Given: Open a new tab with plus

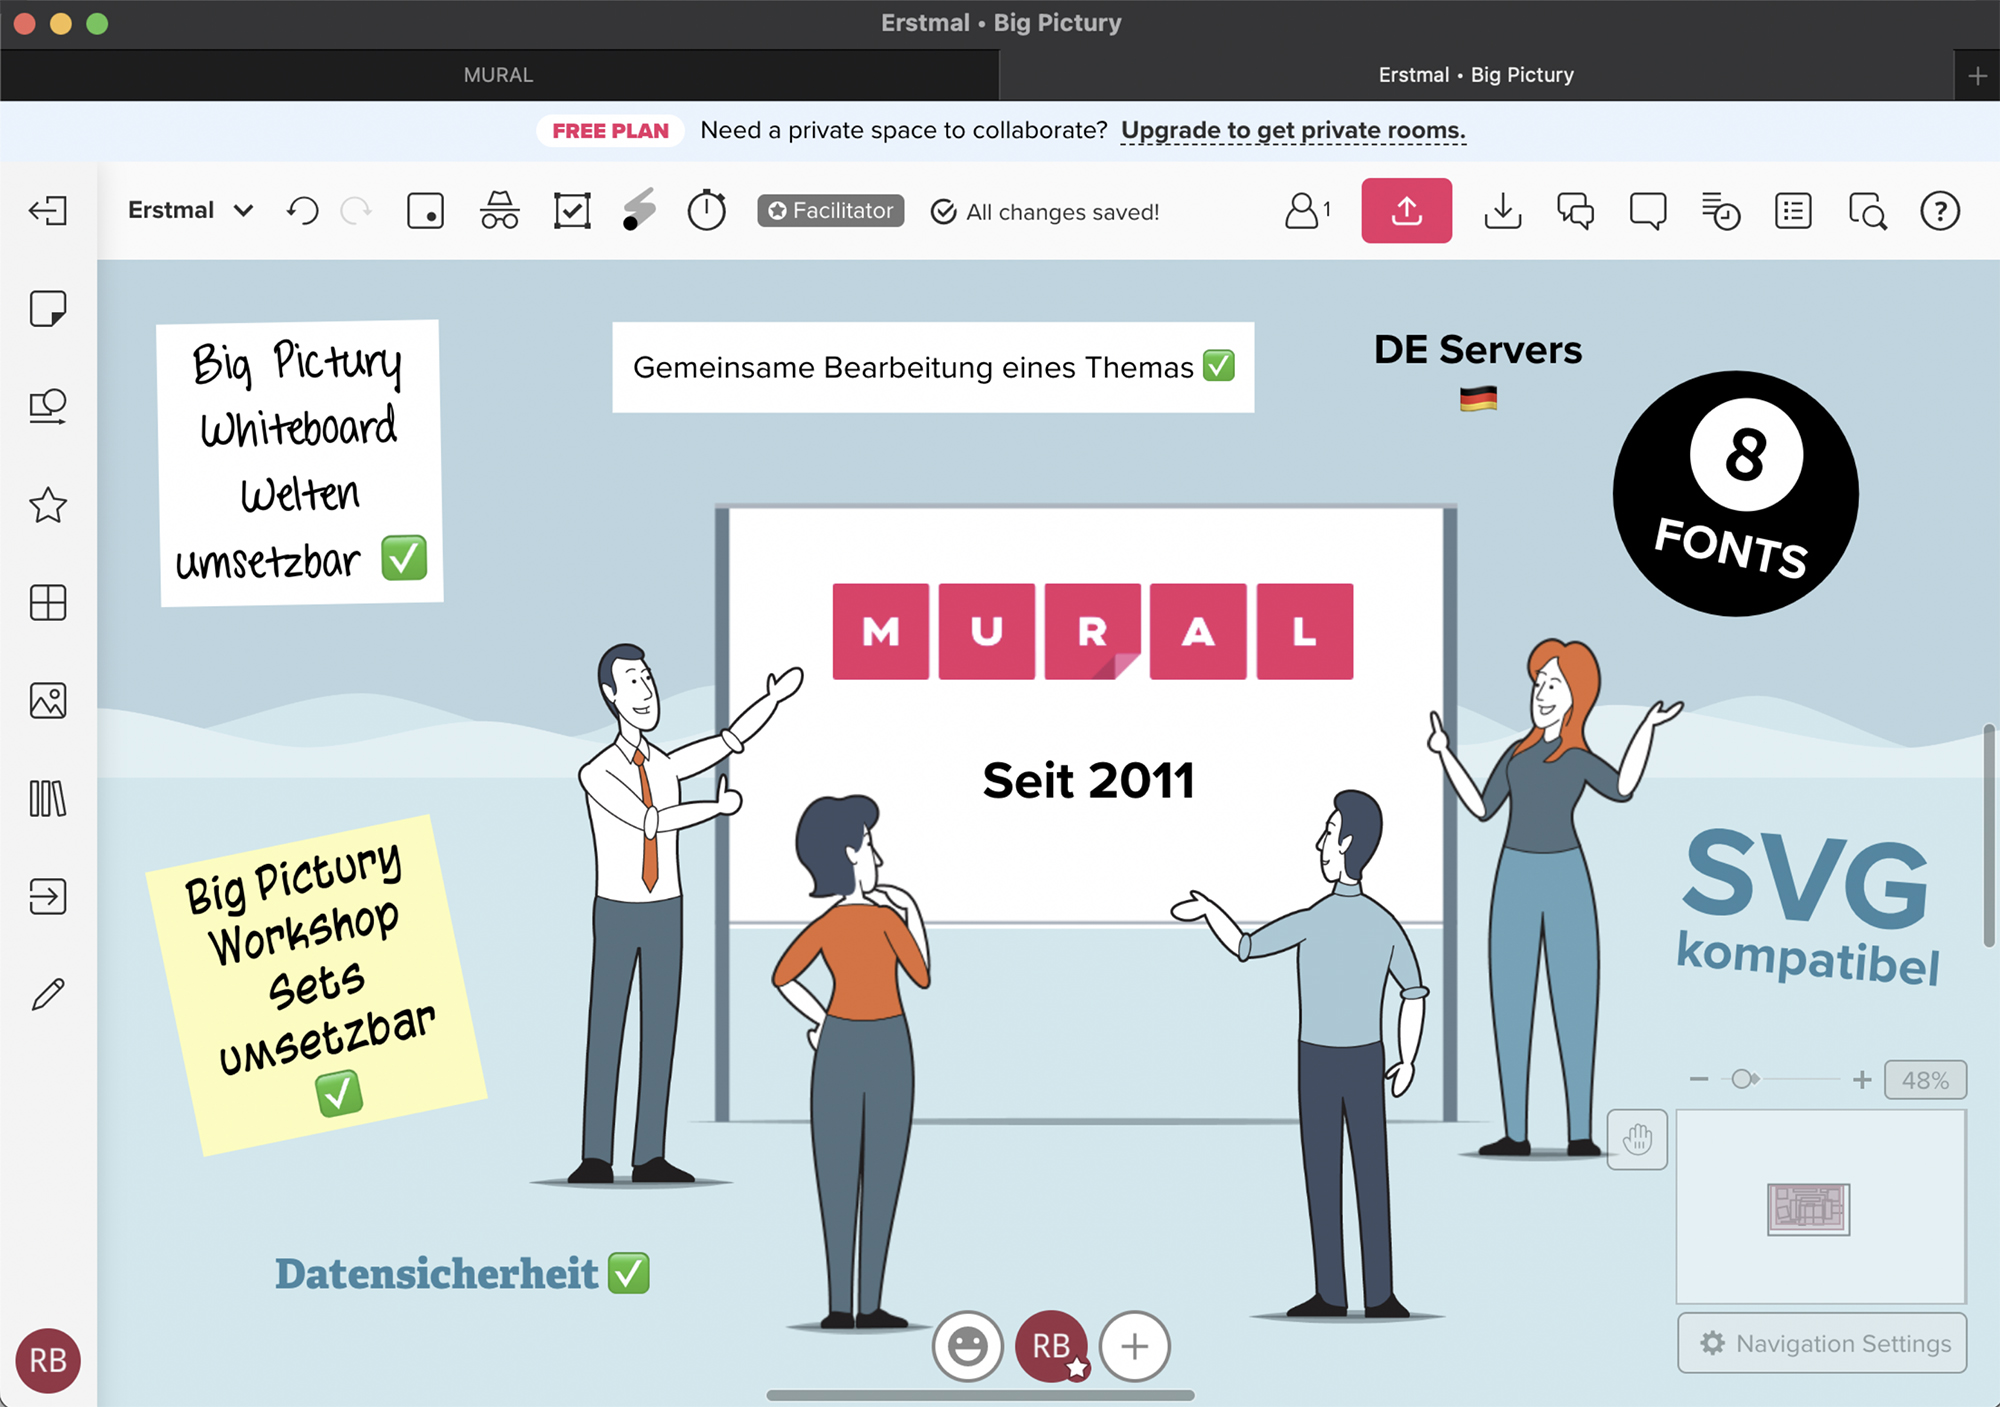Looking at the screenshot, I should 1977,76.
